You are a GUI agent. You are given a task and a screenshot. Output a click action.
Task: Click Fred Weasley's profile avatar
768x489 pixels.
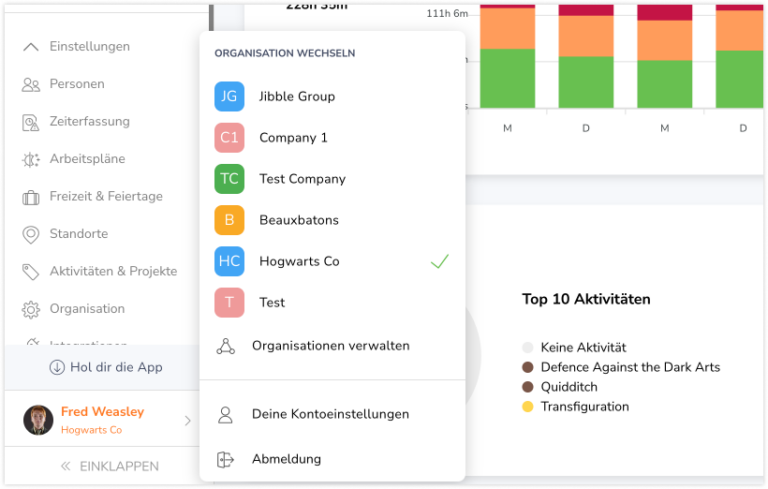pyautogui.click(x=38, y=420)
